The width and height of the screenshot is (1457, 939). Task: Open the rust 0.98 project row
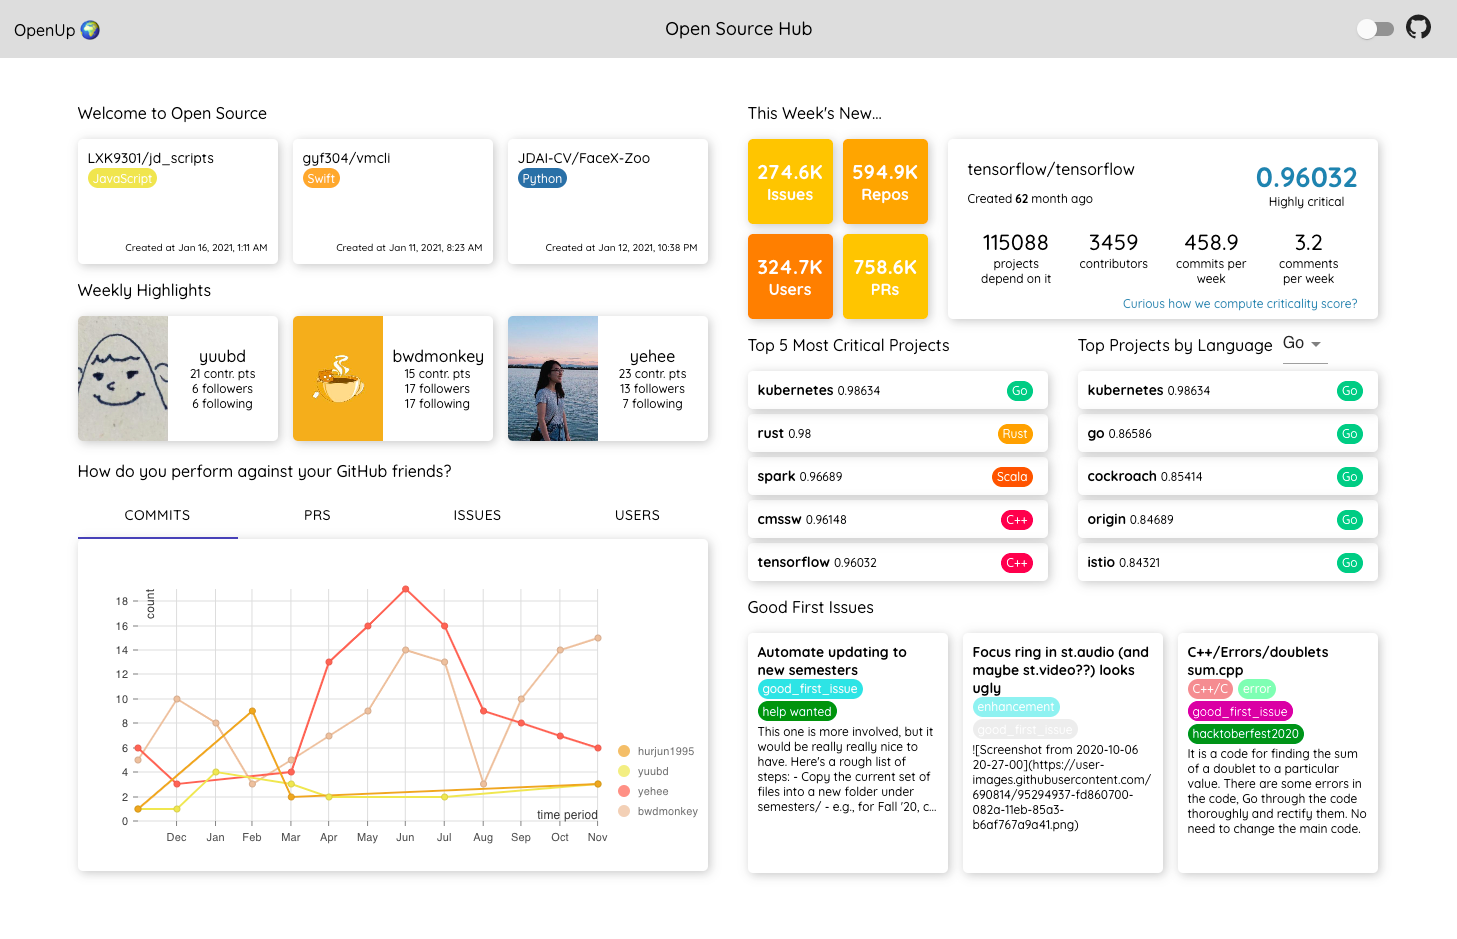pyautogui.click(x=898, y=434)
